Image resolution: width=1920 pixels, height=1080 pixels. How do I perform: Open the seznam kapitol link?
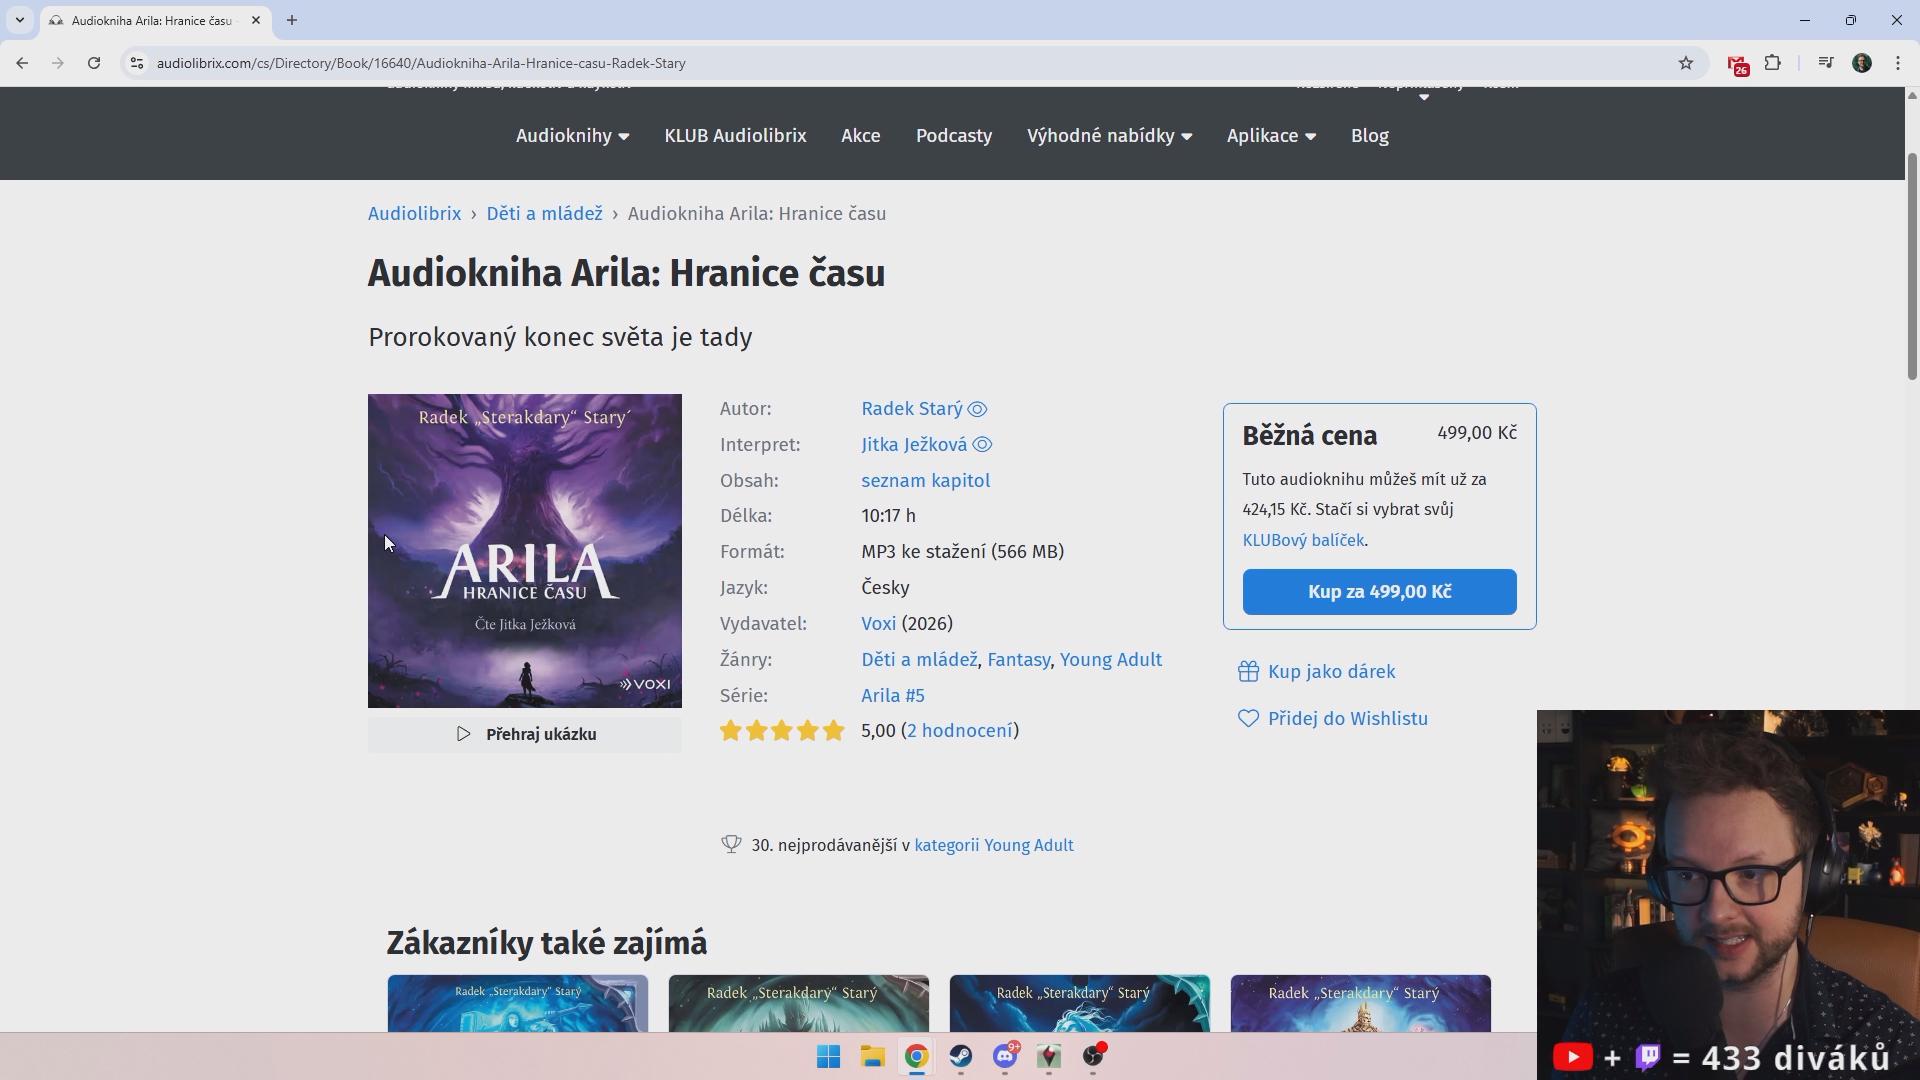point(925,481)
